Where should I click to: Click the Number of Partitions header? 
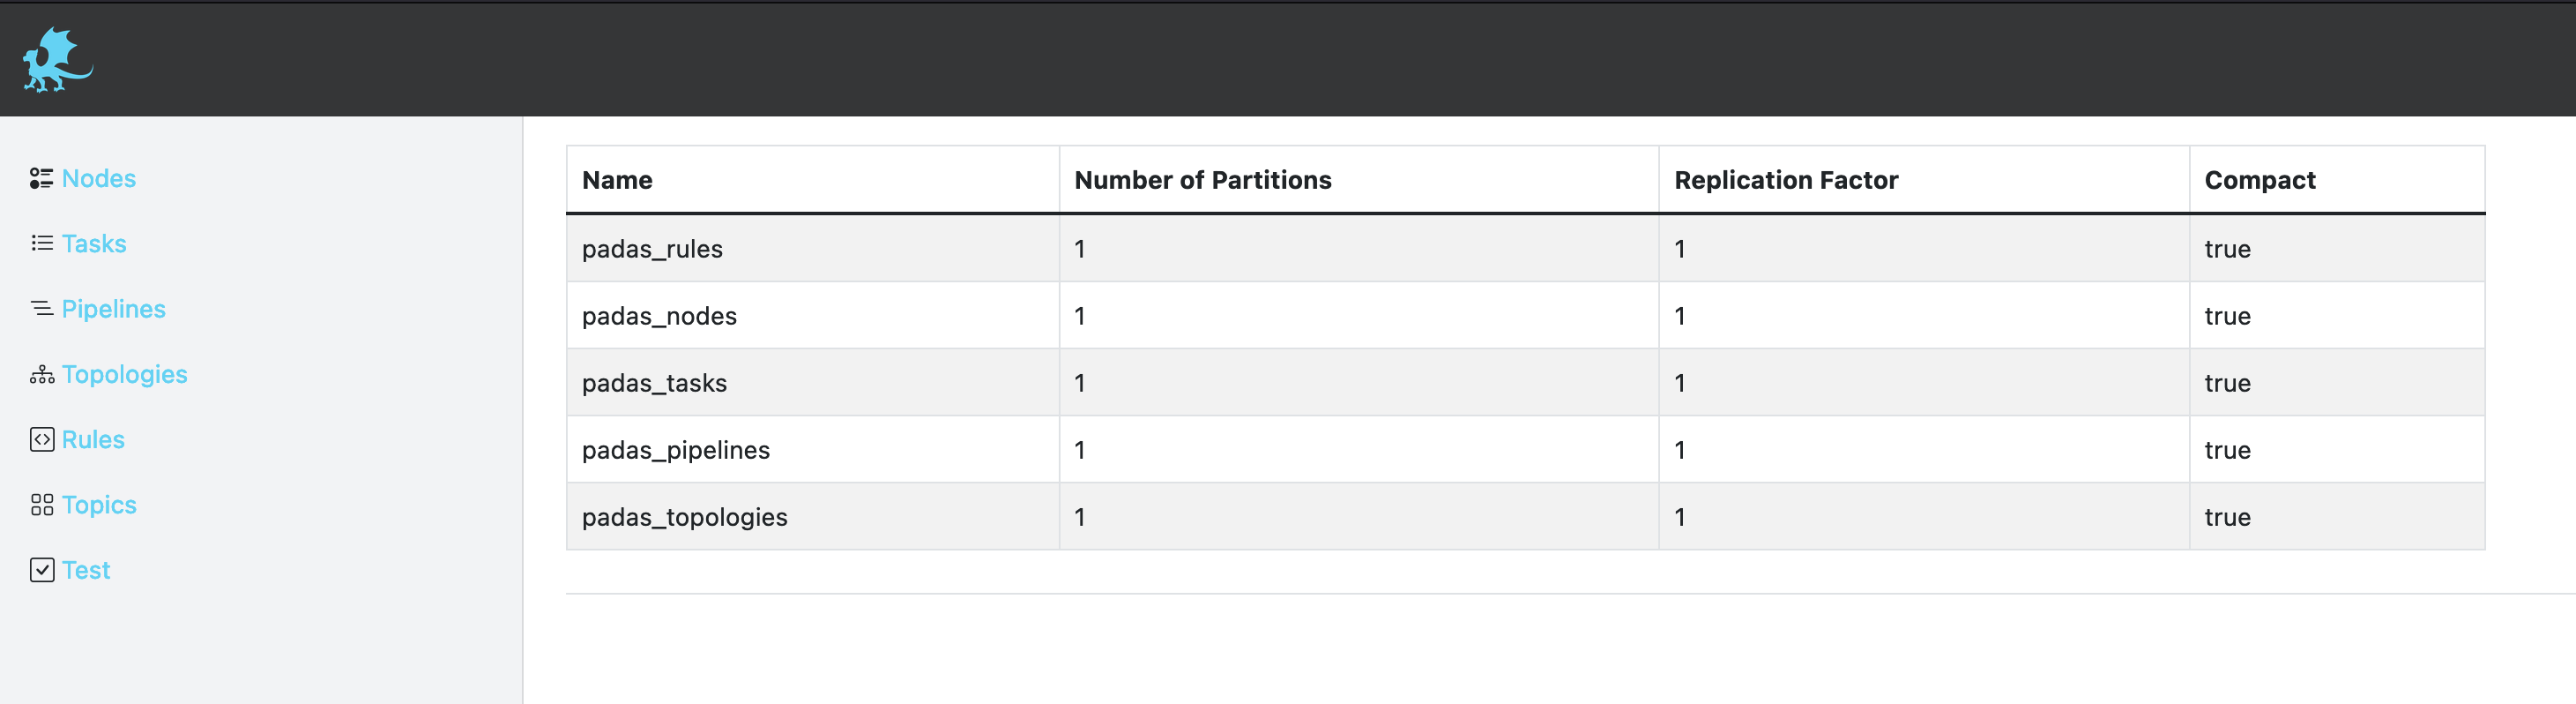click(x=1202, y=180)
